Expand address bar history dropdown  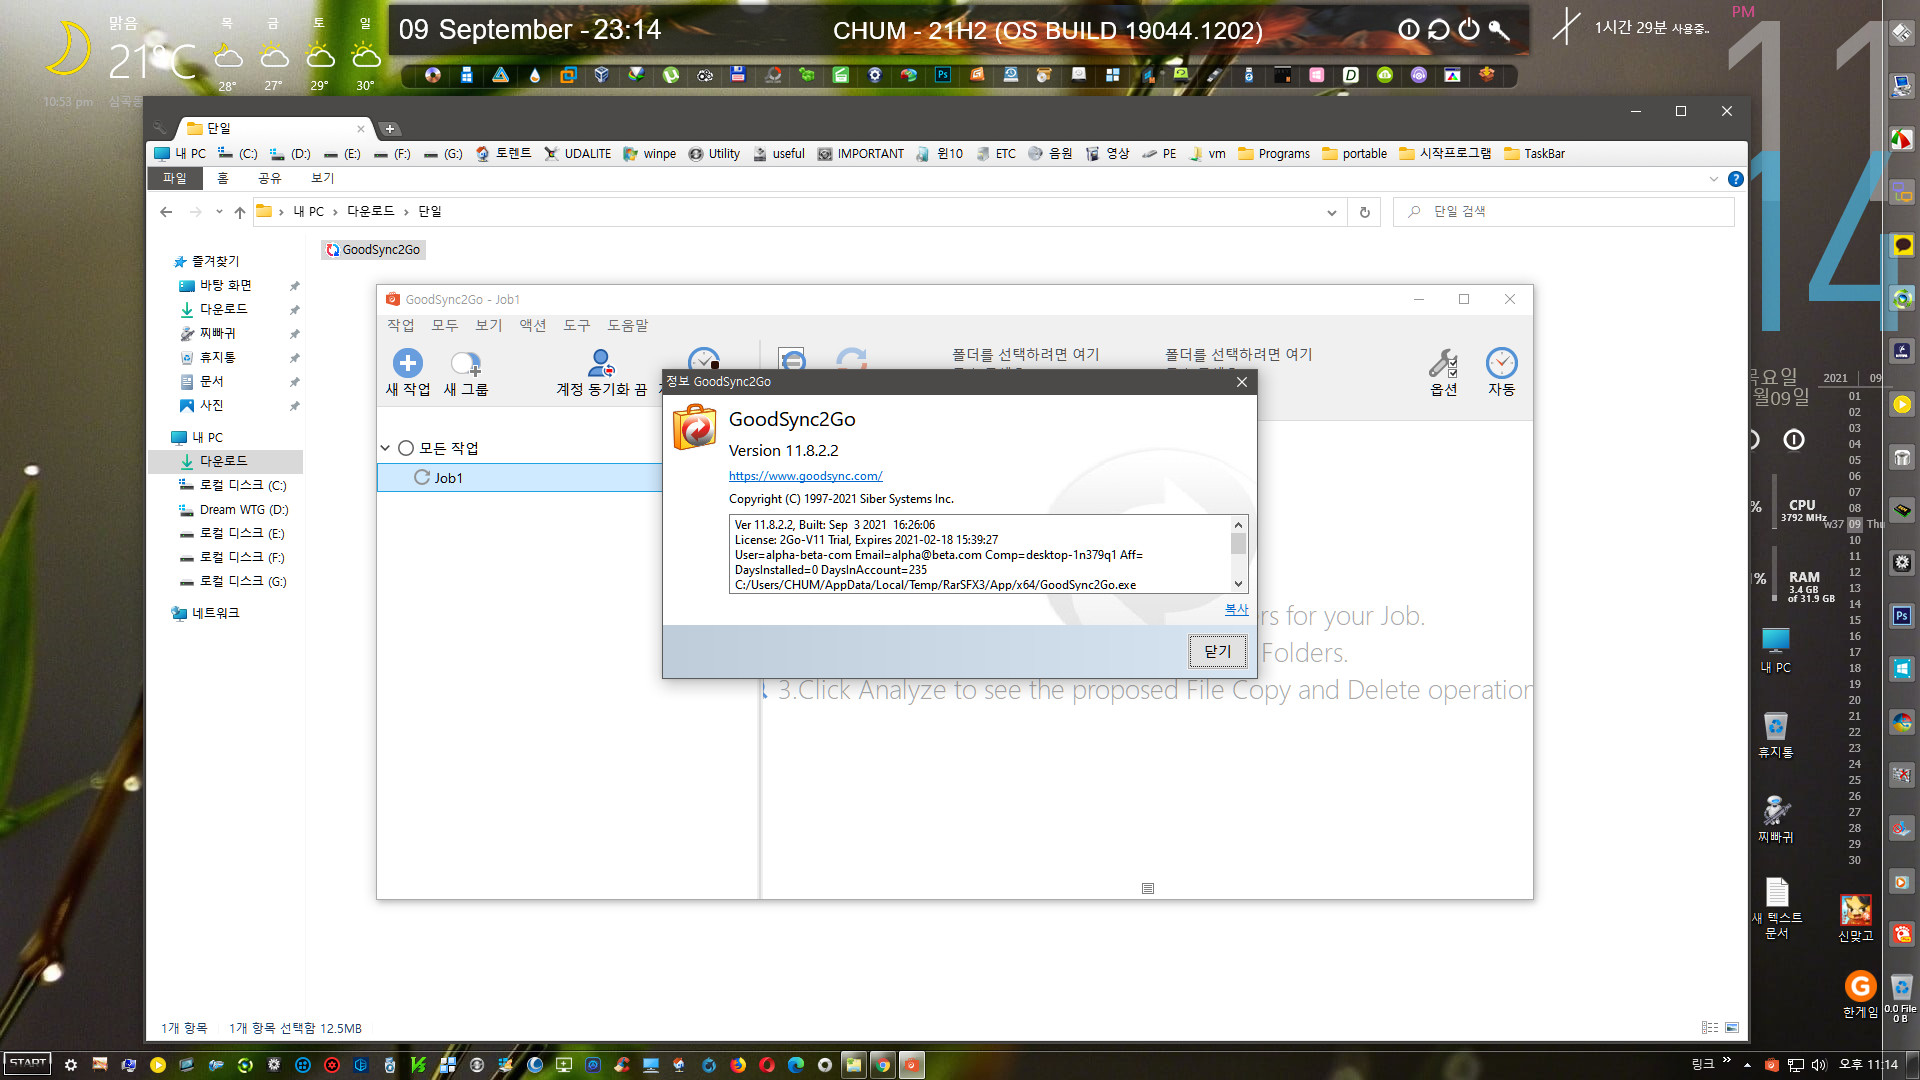pyautogui.click(x=1331, y=212)
